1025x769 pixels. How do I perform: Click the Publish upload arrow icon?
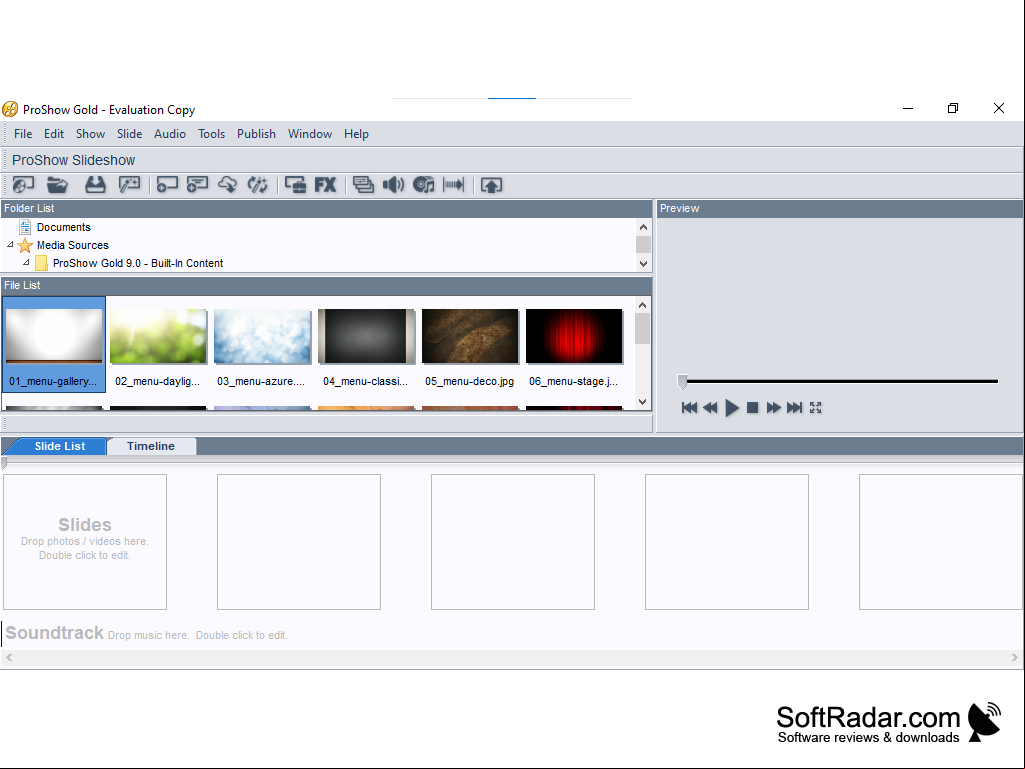pyautogui.click(x=491, y=185)
